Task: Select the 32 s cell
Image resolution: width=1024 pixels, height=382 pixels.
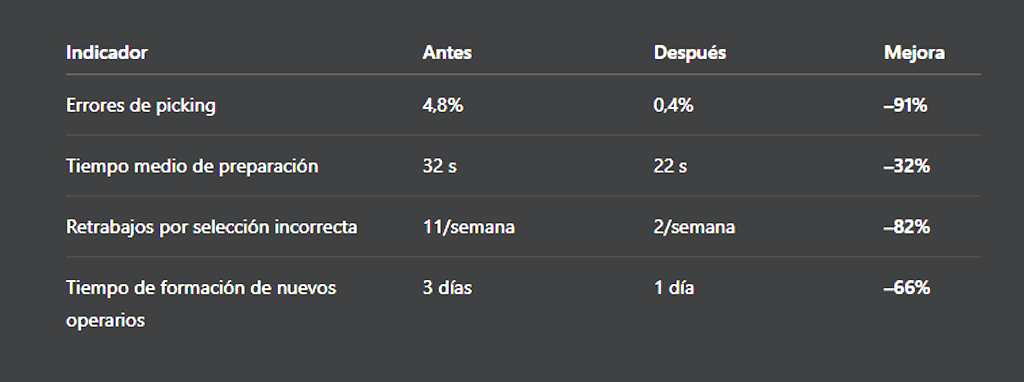Action: point(440,167)
